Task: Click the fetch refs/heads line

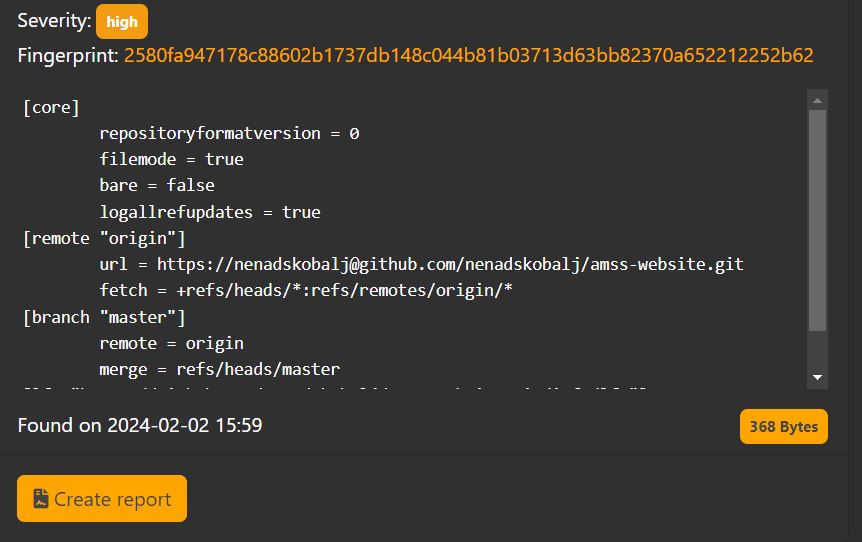Action: (306, 290)
